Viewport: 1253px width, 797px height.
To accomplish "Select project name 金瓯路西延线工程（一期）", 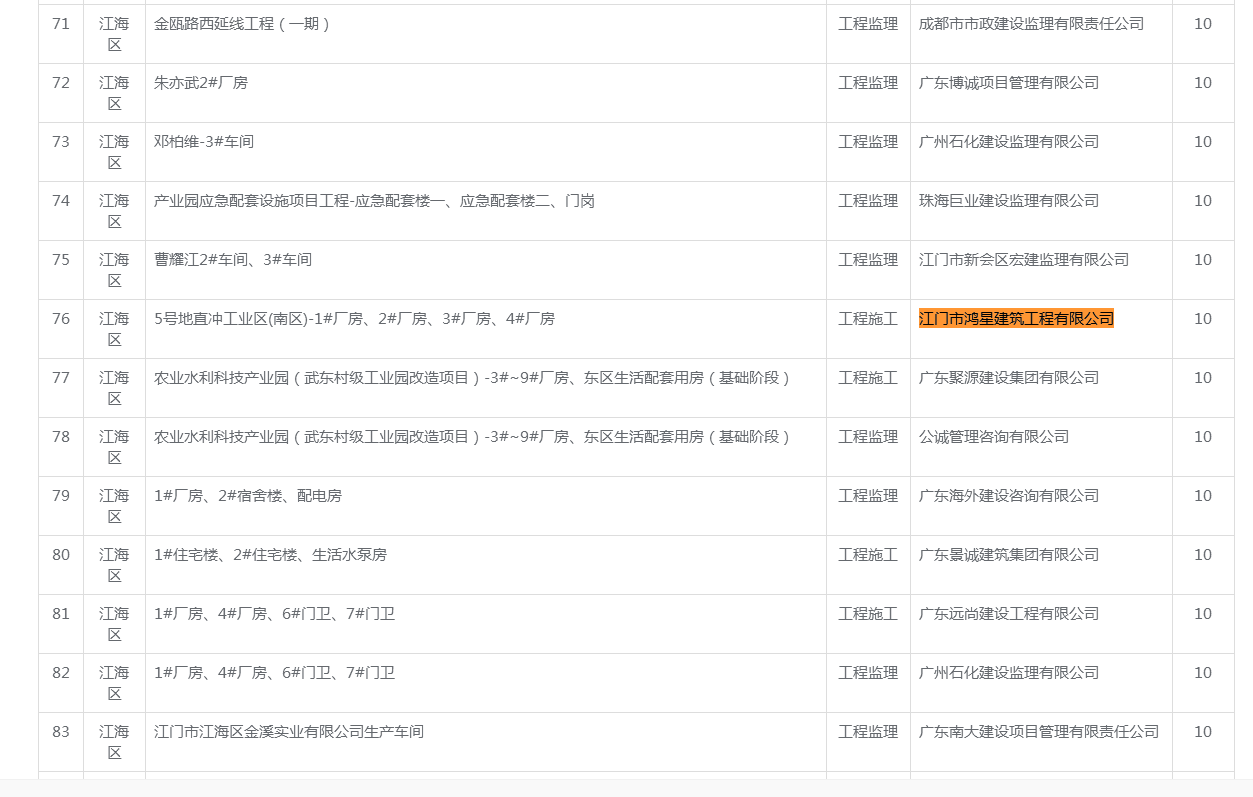I will coord(243,24).
